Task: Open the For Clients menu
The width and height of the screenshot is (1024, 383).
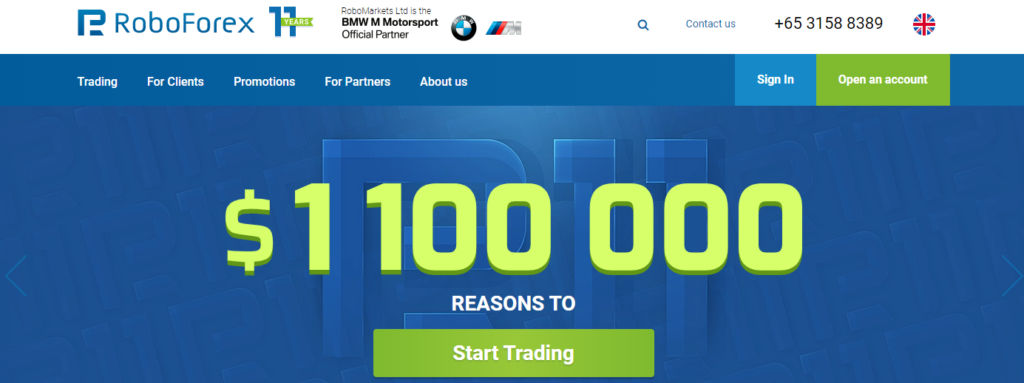Action: pyautogui.click(x=175, y=82)
